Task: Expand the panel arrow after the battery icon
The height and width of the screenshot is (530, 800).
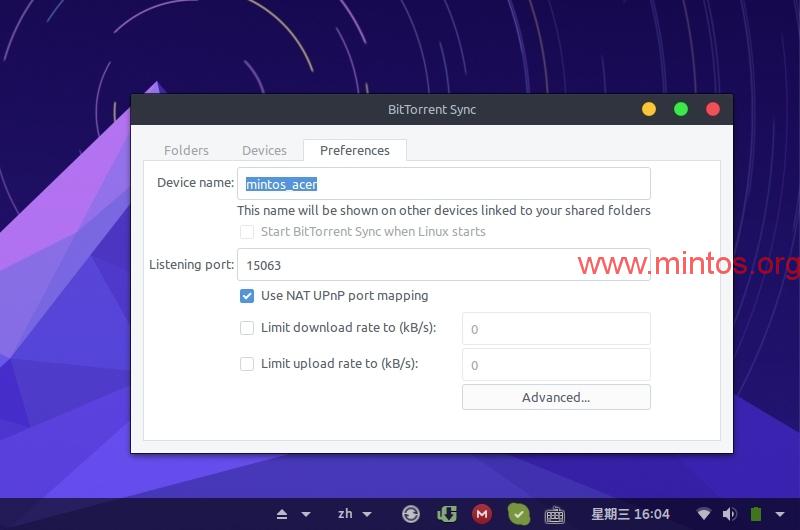Action: point(780,514)
